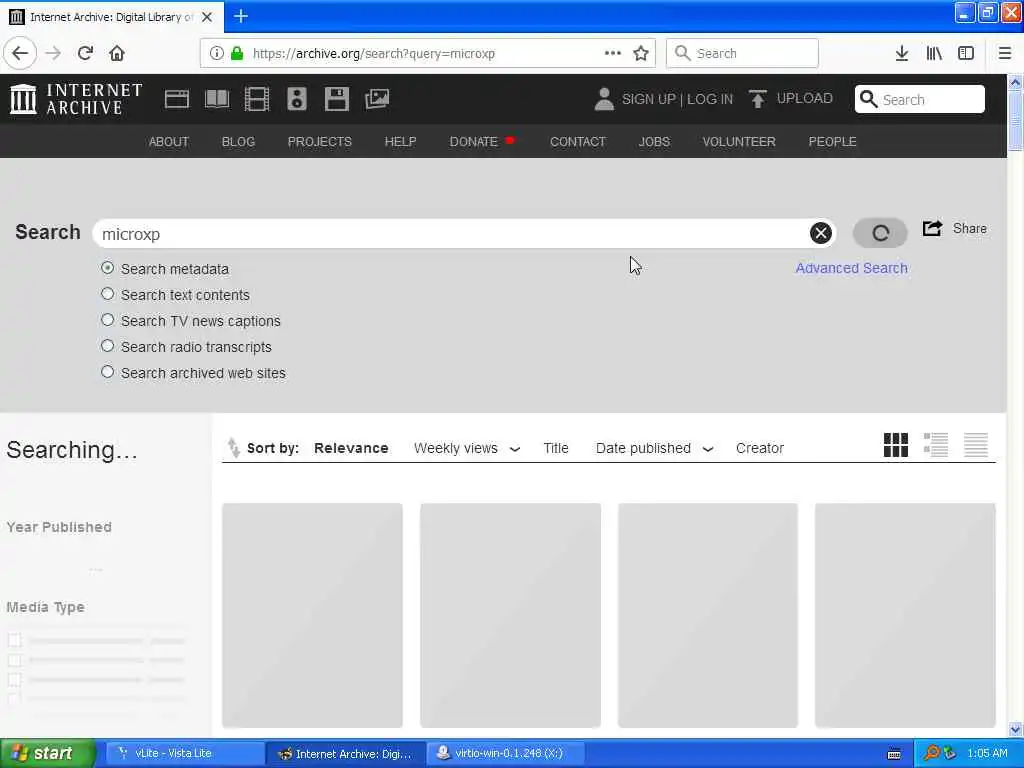The width and height of the screenshot is (1024, 768).
Task: Sort results by Title
Action: click(556, 448)
